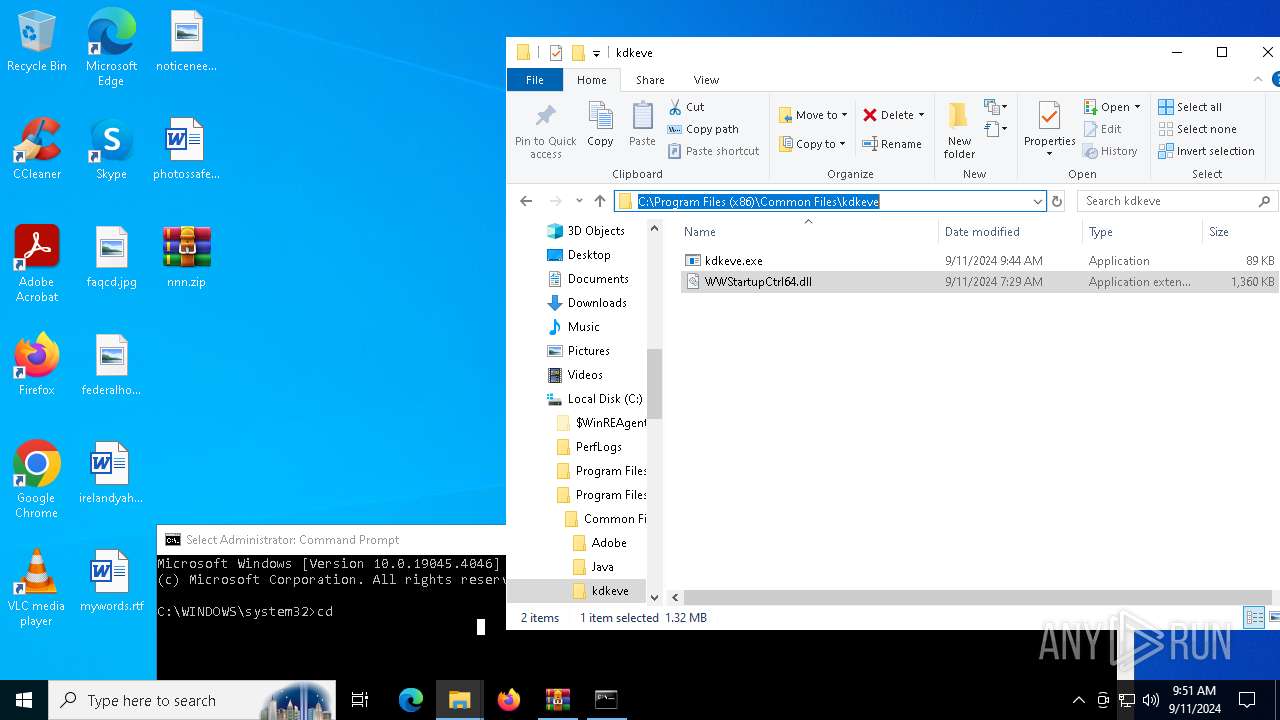Click the Delete button in Organize group
This screenshot has width=1280, height=720.
(x=894, y=115)
